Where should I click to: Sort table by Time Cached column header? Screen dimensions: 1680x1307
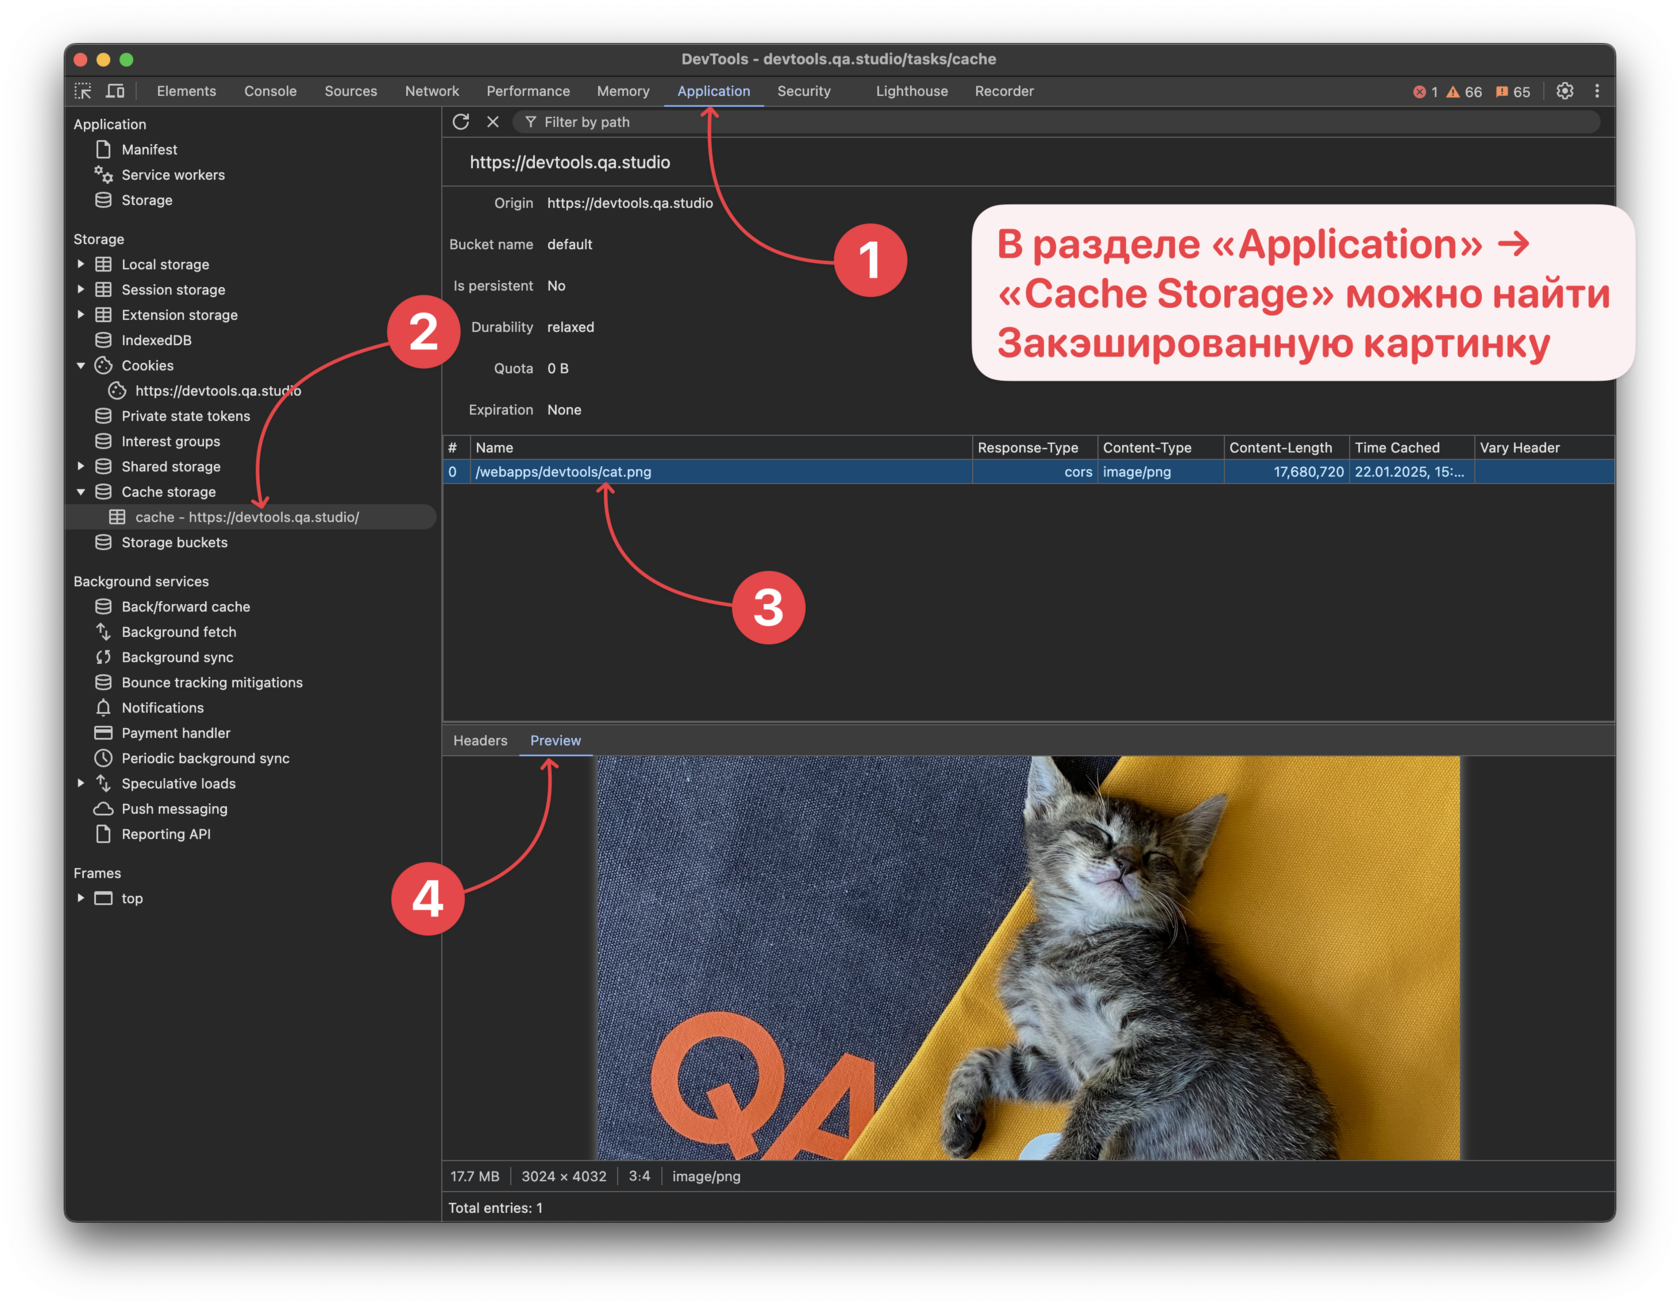[x=1411, y=448]
